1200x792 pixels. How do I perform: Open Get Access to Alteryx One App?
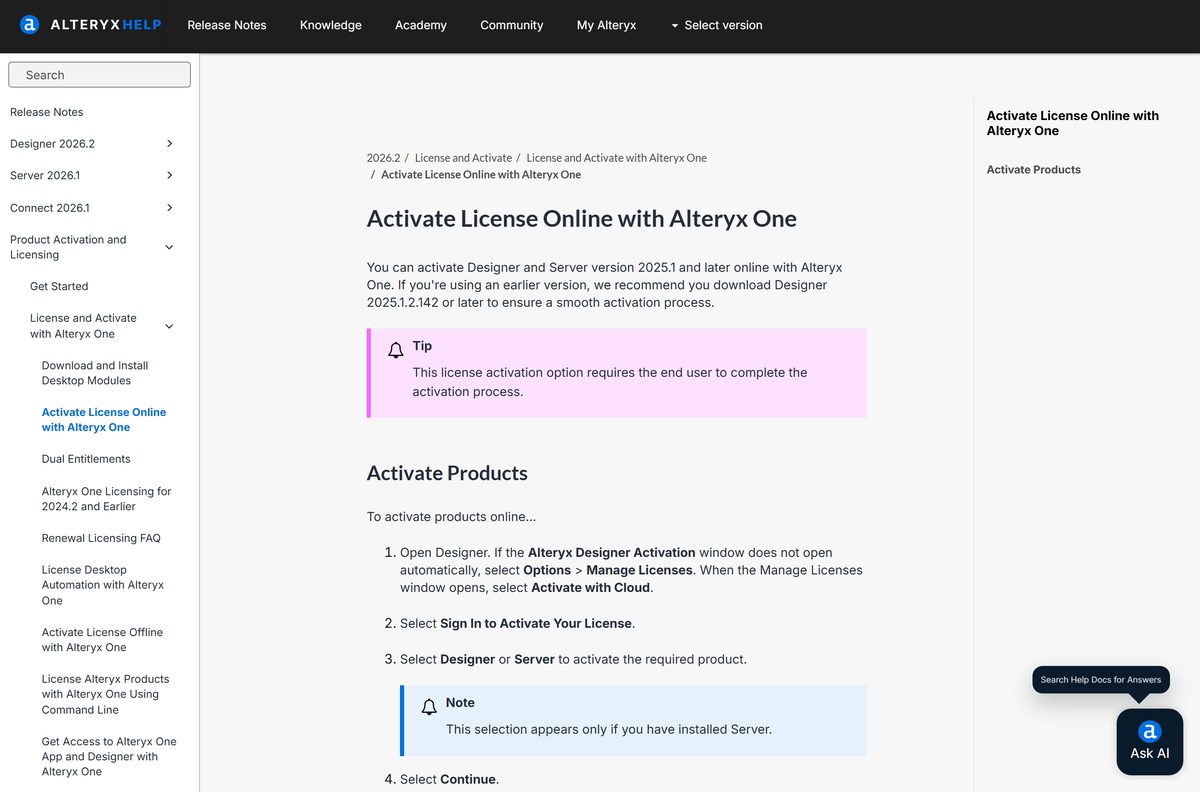(109, 757)
